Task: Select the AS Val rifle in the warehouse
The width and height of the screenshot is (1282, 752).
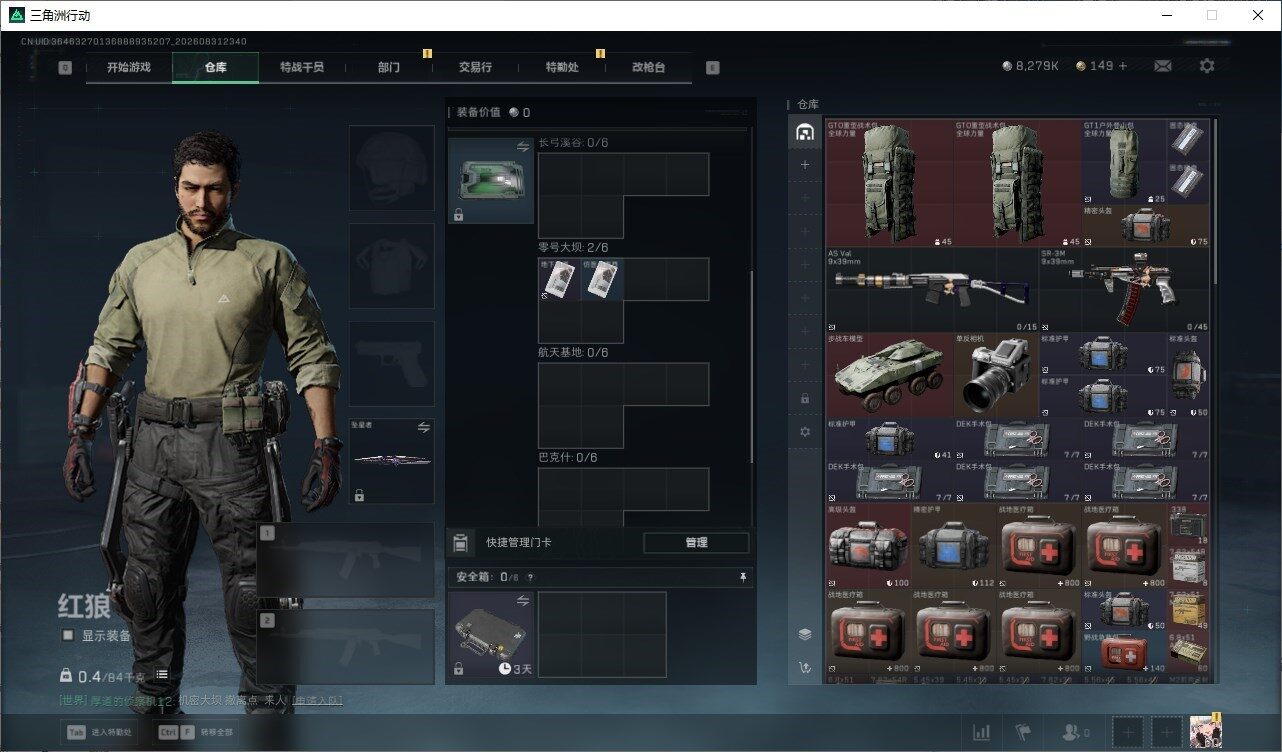Action: coord(932,290)
